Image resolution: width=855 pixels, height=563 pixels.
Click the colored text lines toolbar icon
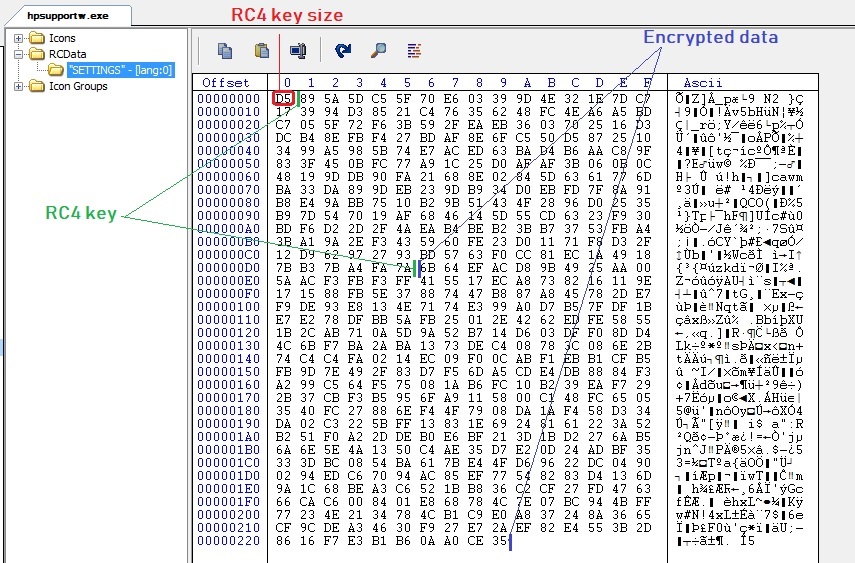[414, 51]
